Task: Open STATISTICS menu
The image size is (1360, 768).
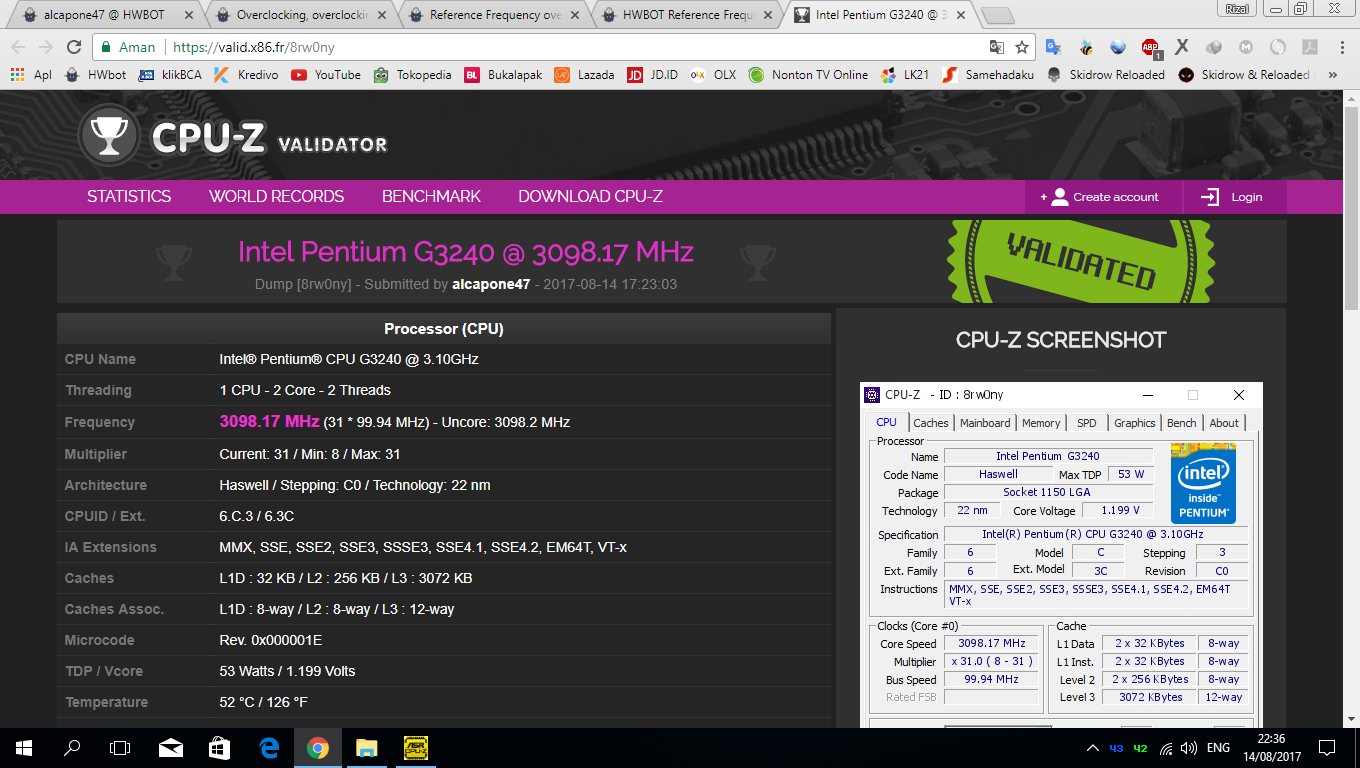Action: click(x=129, y=197)
